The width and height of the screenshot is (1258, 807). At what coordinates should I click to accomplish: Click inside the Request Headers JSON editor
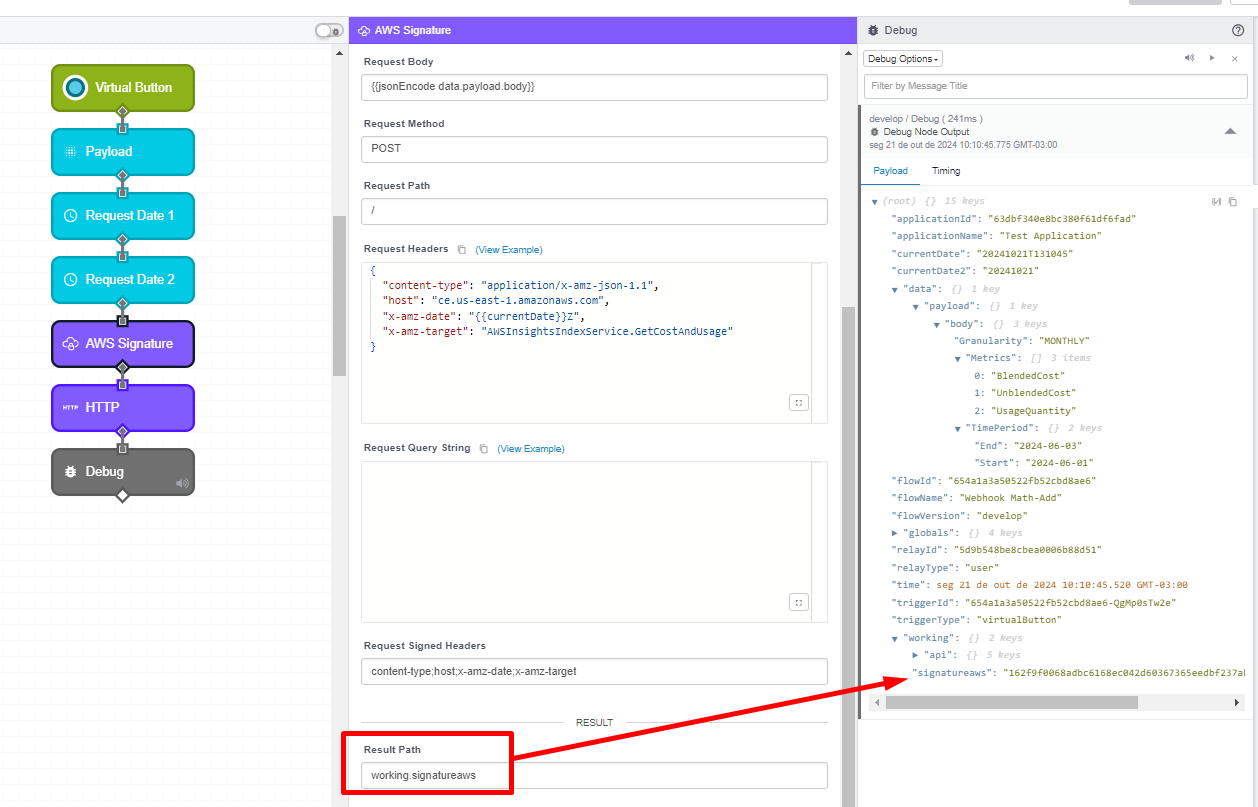tap(594, 343)
